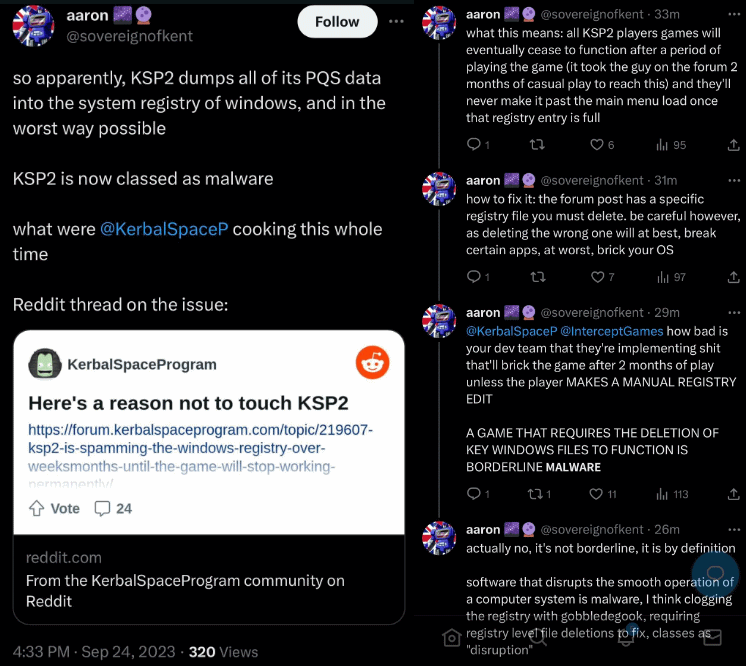This screenshot has width=746, height=666.
Task: Open Messages tab in bottom navigation
Action: [x=713, y=639]
